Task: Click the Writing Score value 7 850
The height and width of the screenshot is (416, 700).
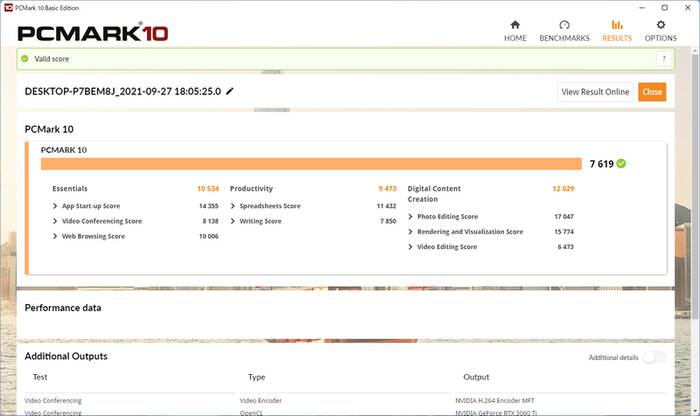Action: [388, 221]
